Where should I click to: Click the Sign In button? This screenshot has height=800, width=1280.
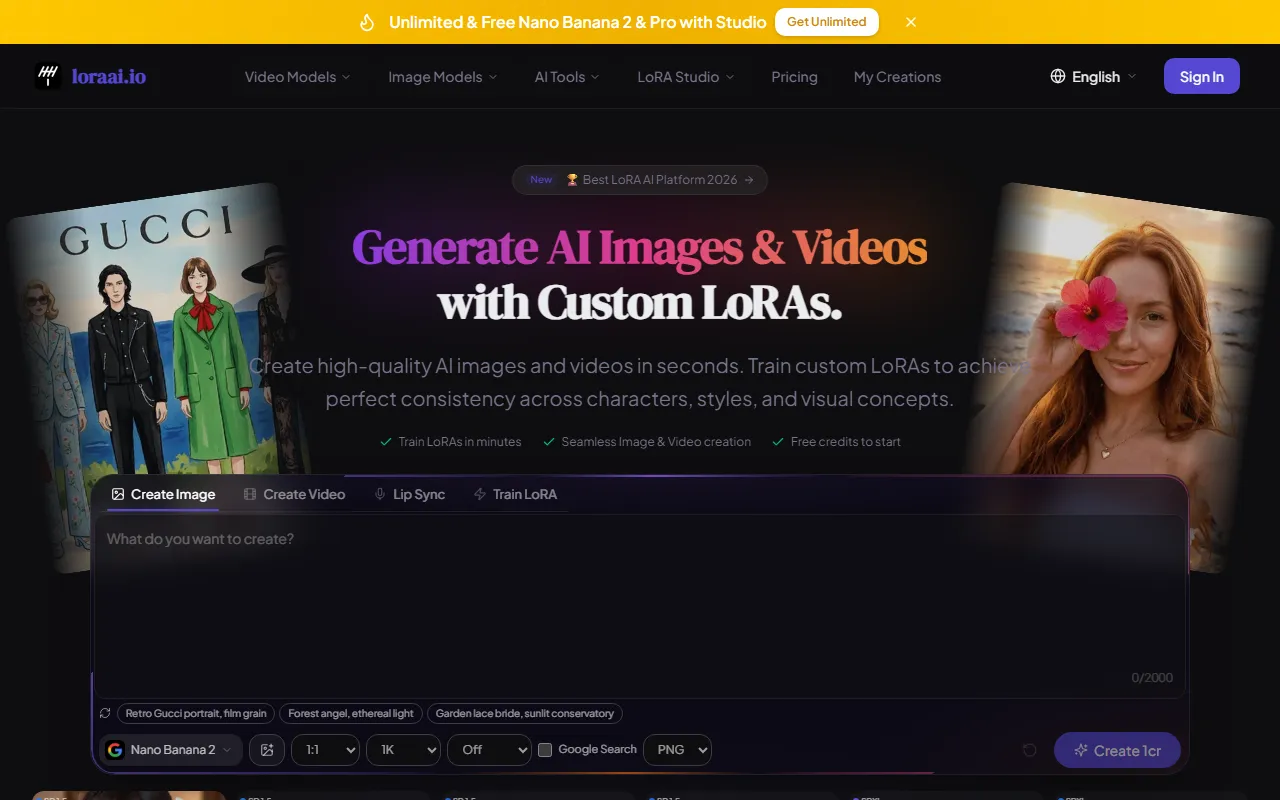(x=1201, y=77)
